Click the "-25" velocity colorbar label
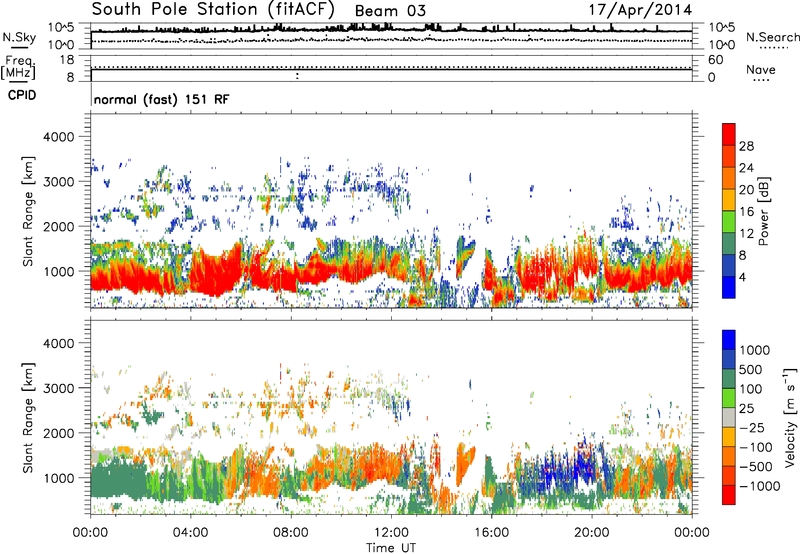The width and height of the screenshot is (800, 554). pyautogui.click(x=752, y=428)
